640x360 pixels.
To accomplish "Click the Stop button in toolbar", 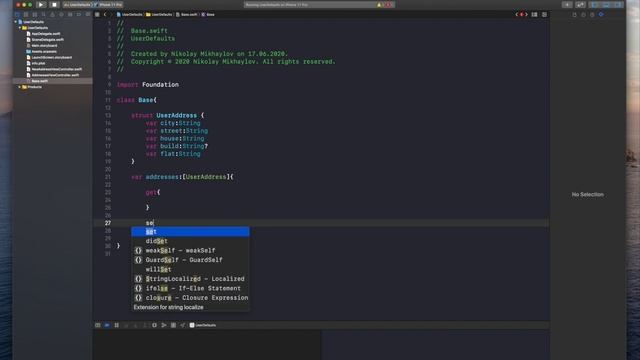I will click(x=54, y=4).
